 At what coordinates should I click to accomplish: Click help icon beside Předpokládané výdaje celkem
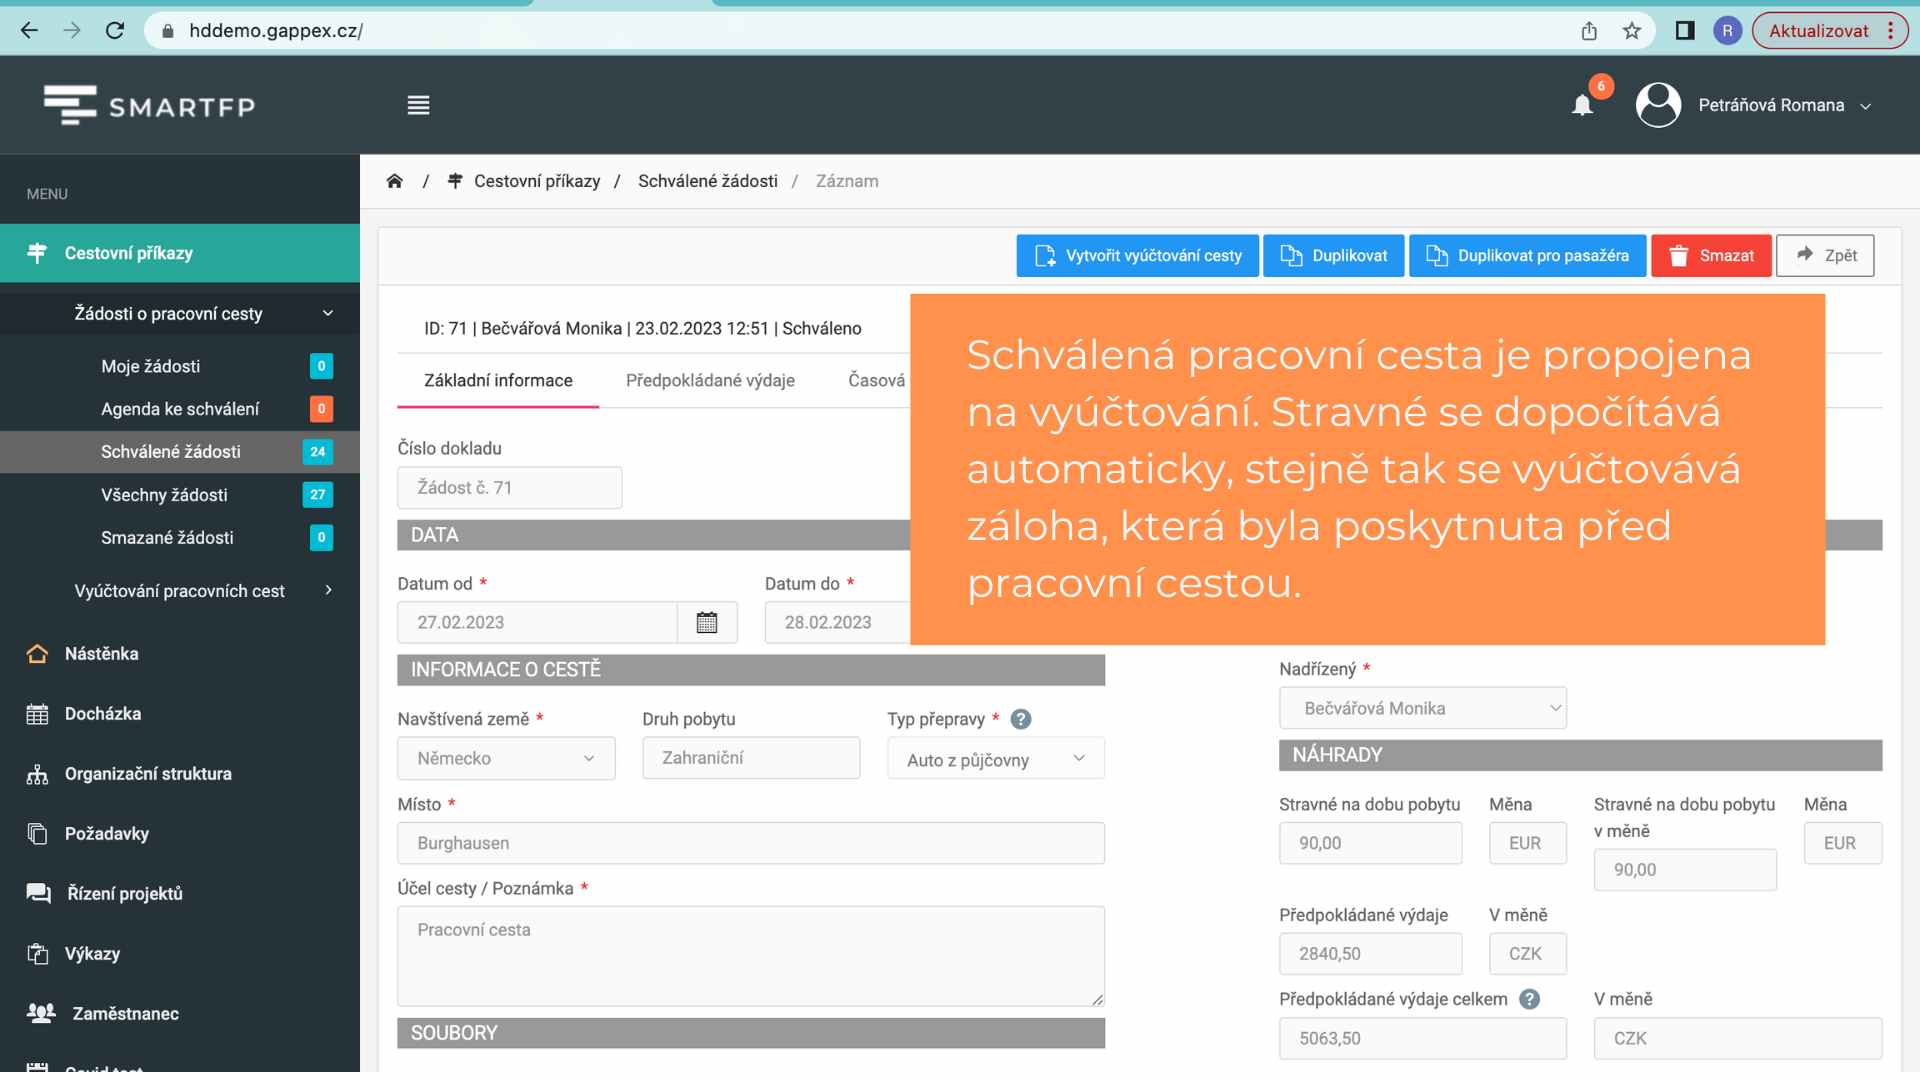tap(1529, 999)
